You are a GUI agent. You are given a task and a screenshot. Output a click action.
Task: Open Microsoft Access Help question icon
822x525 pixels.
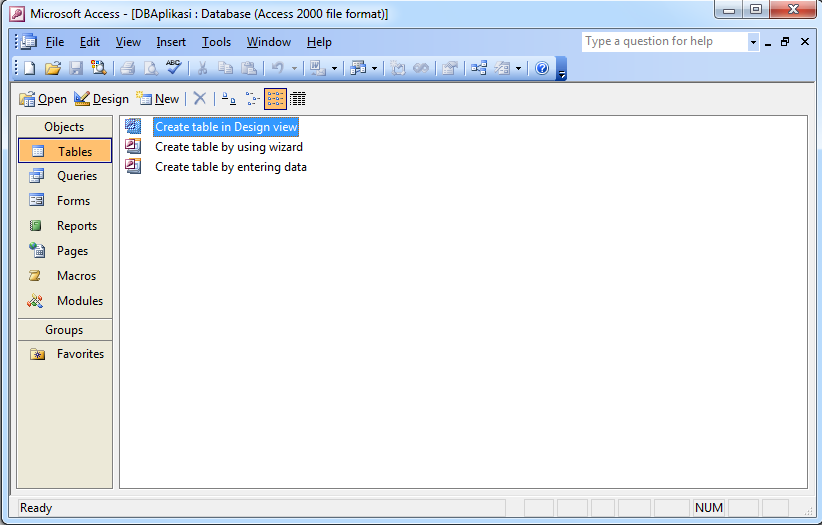coord(542,68)
